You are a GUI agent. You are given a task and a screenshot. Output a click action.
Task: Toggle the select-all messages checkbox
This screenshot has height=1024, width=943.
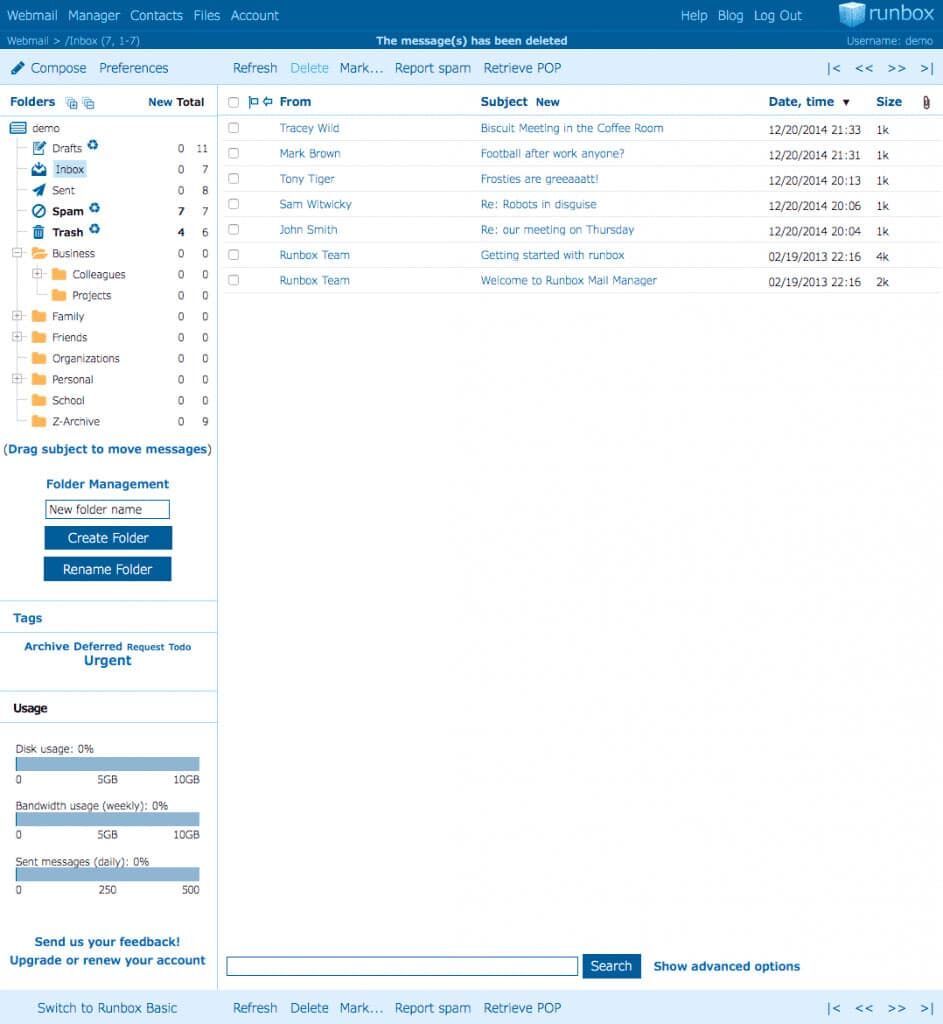coord(233,102)
